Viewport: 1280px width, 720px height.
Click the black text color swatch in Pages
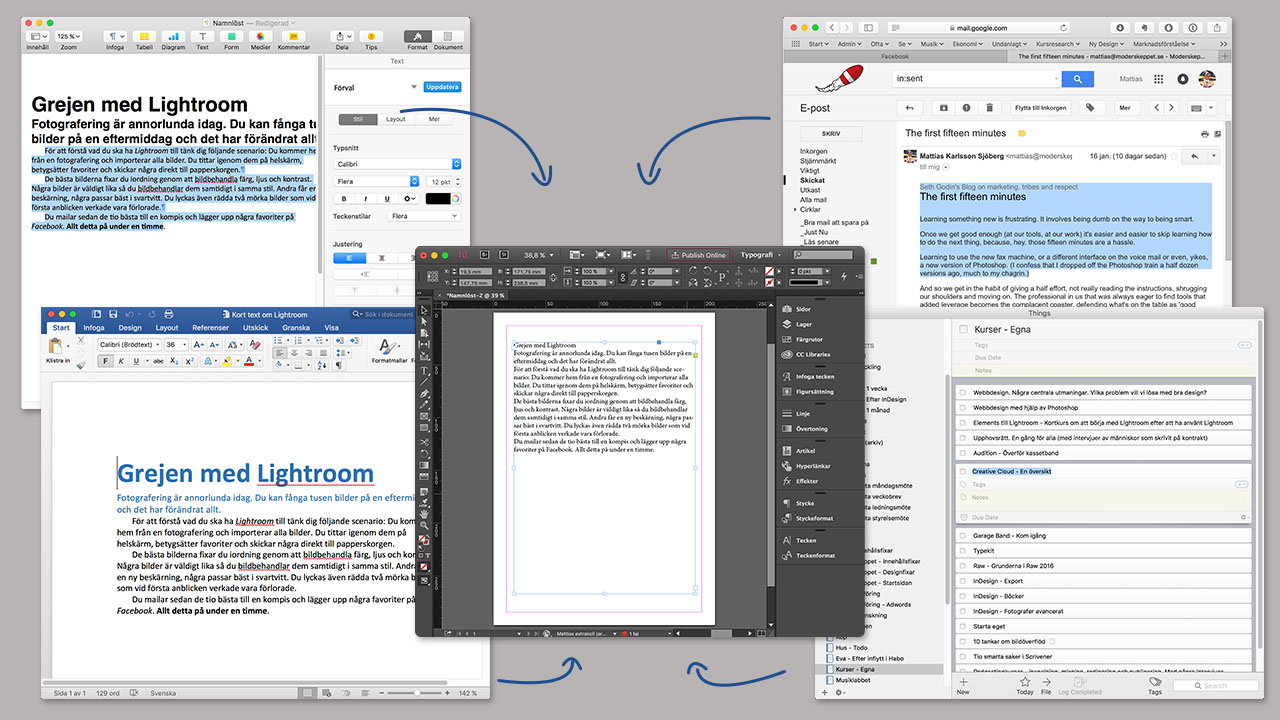click(438, 199)
